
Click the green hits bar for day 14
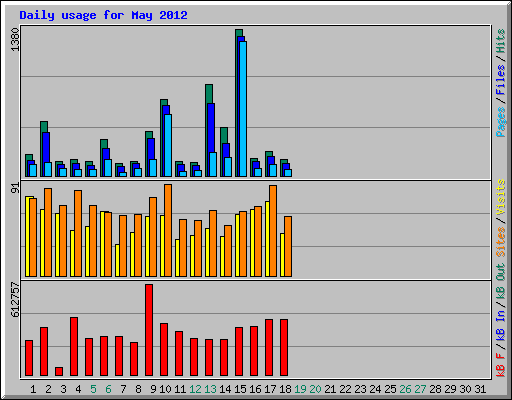222,152
